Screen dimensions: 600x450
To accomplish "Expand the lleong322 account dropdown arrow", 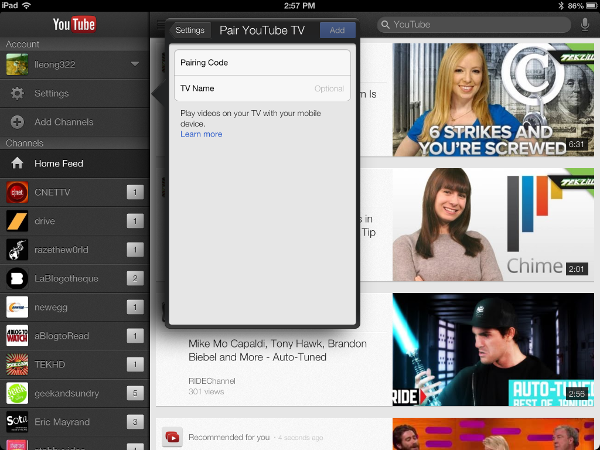I will click(x=135, y=64).
